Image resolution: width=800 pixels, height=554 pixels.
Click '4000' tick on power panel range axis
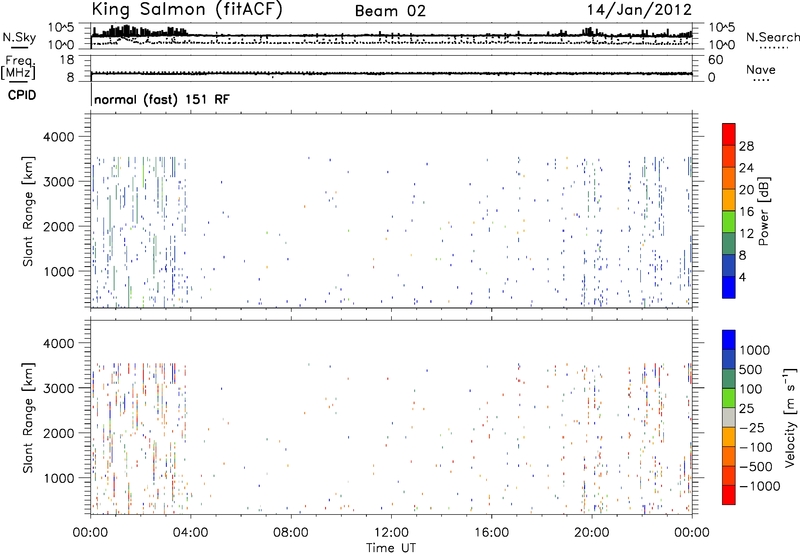(58, 137)
